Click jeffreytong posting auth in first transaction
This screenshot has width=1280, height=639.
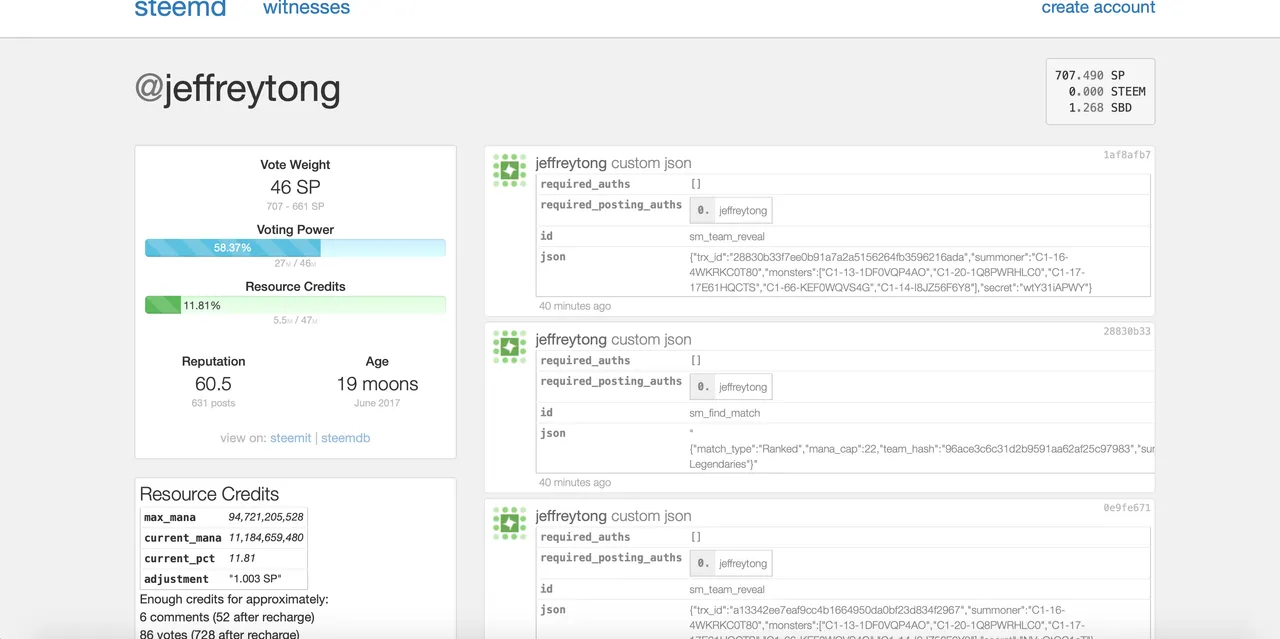pyautogui.click(x=743, y=211)
